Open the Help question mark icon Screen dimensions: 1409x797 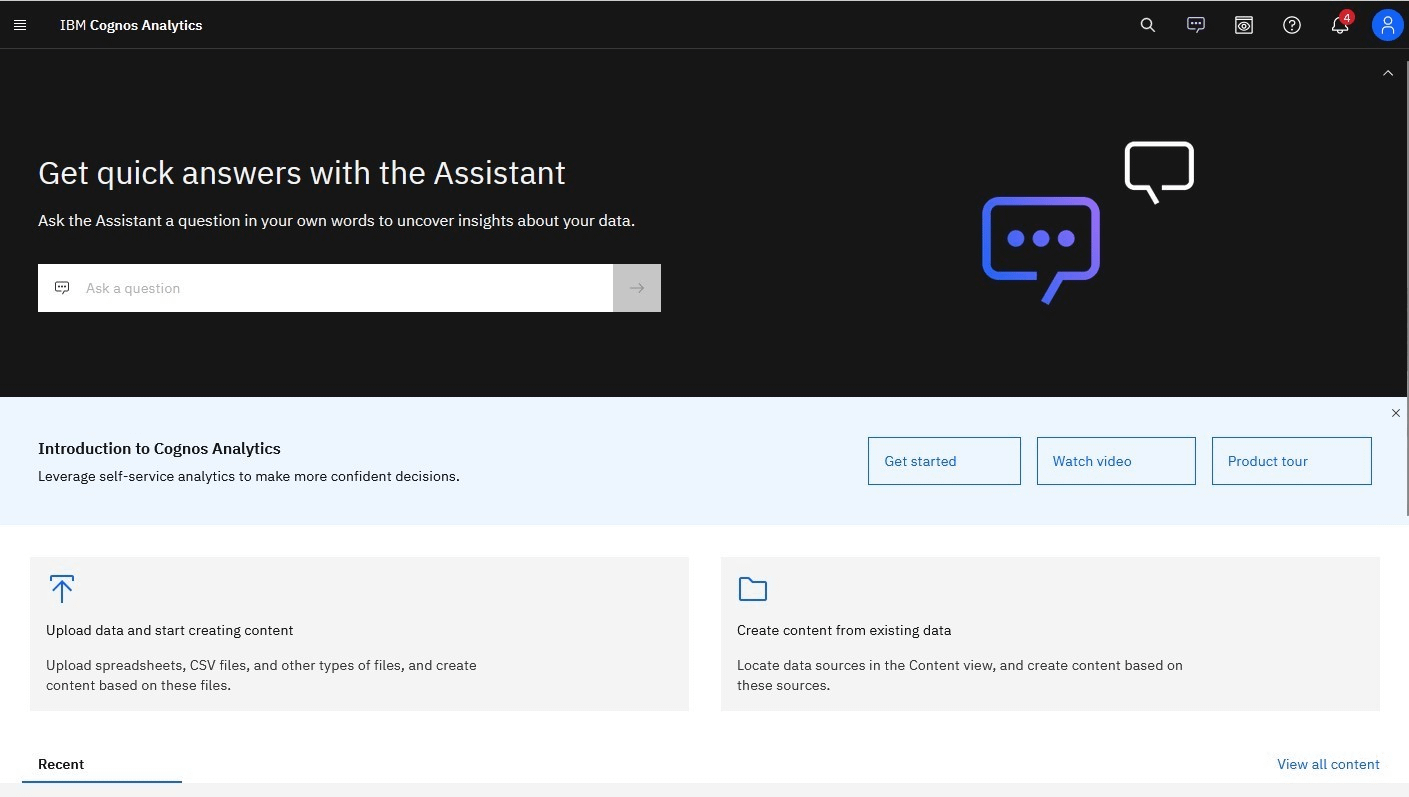[1292, 25]
